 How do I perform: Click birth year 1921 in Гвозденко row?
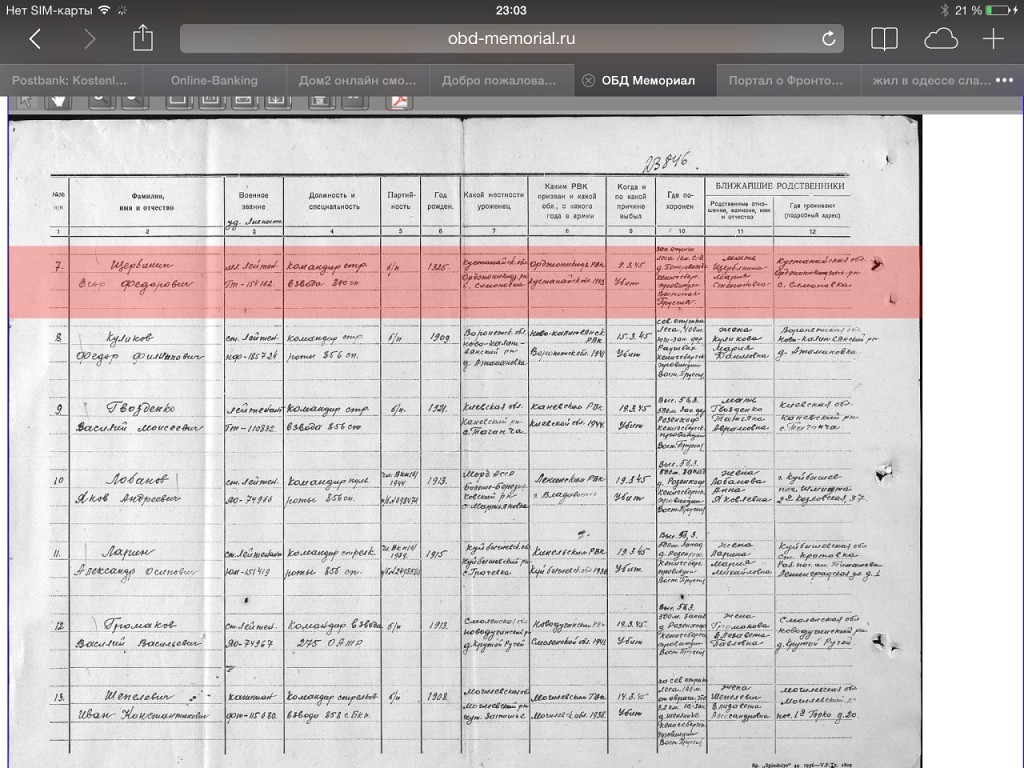(438, 408)
